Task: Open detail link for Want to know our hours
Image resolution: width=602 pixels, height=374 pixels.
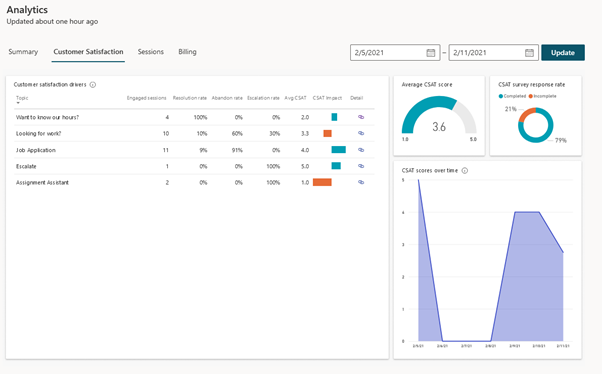Action: point(361,117)
